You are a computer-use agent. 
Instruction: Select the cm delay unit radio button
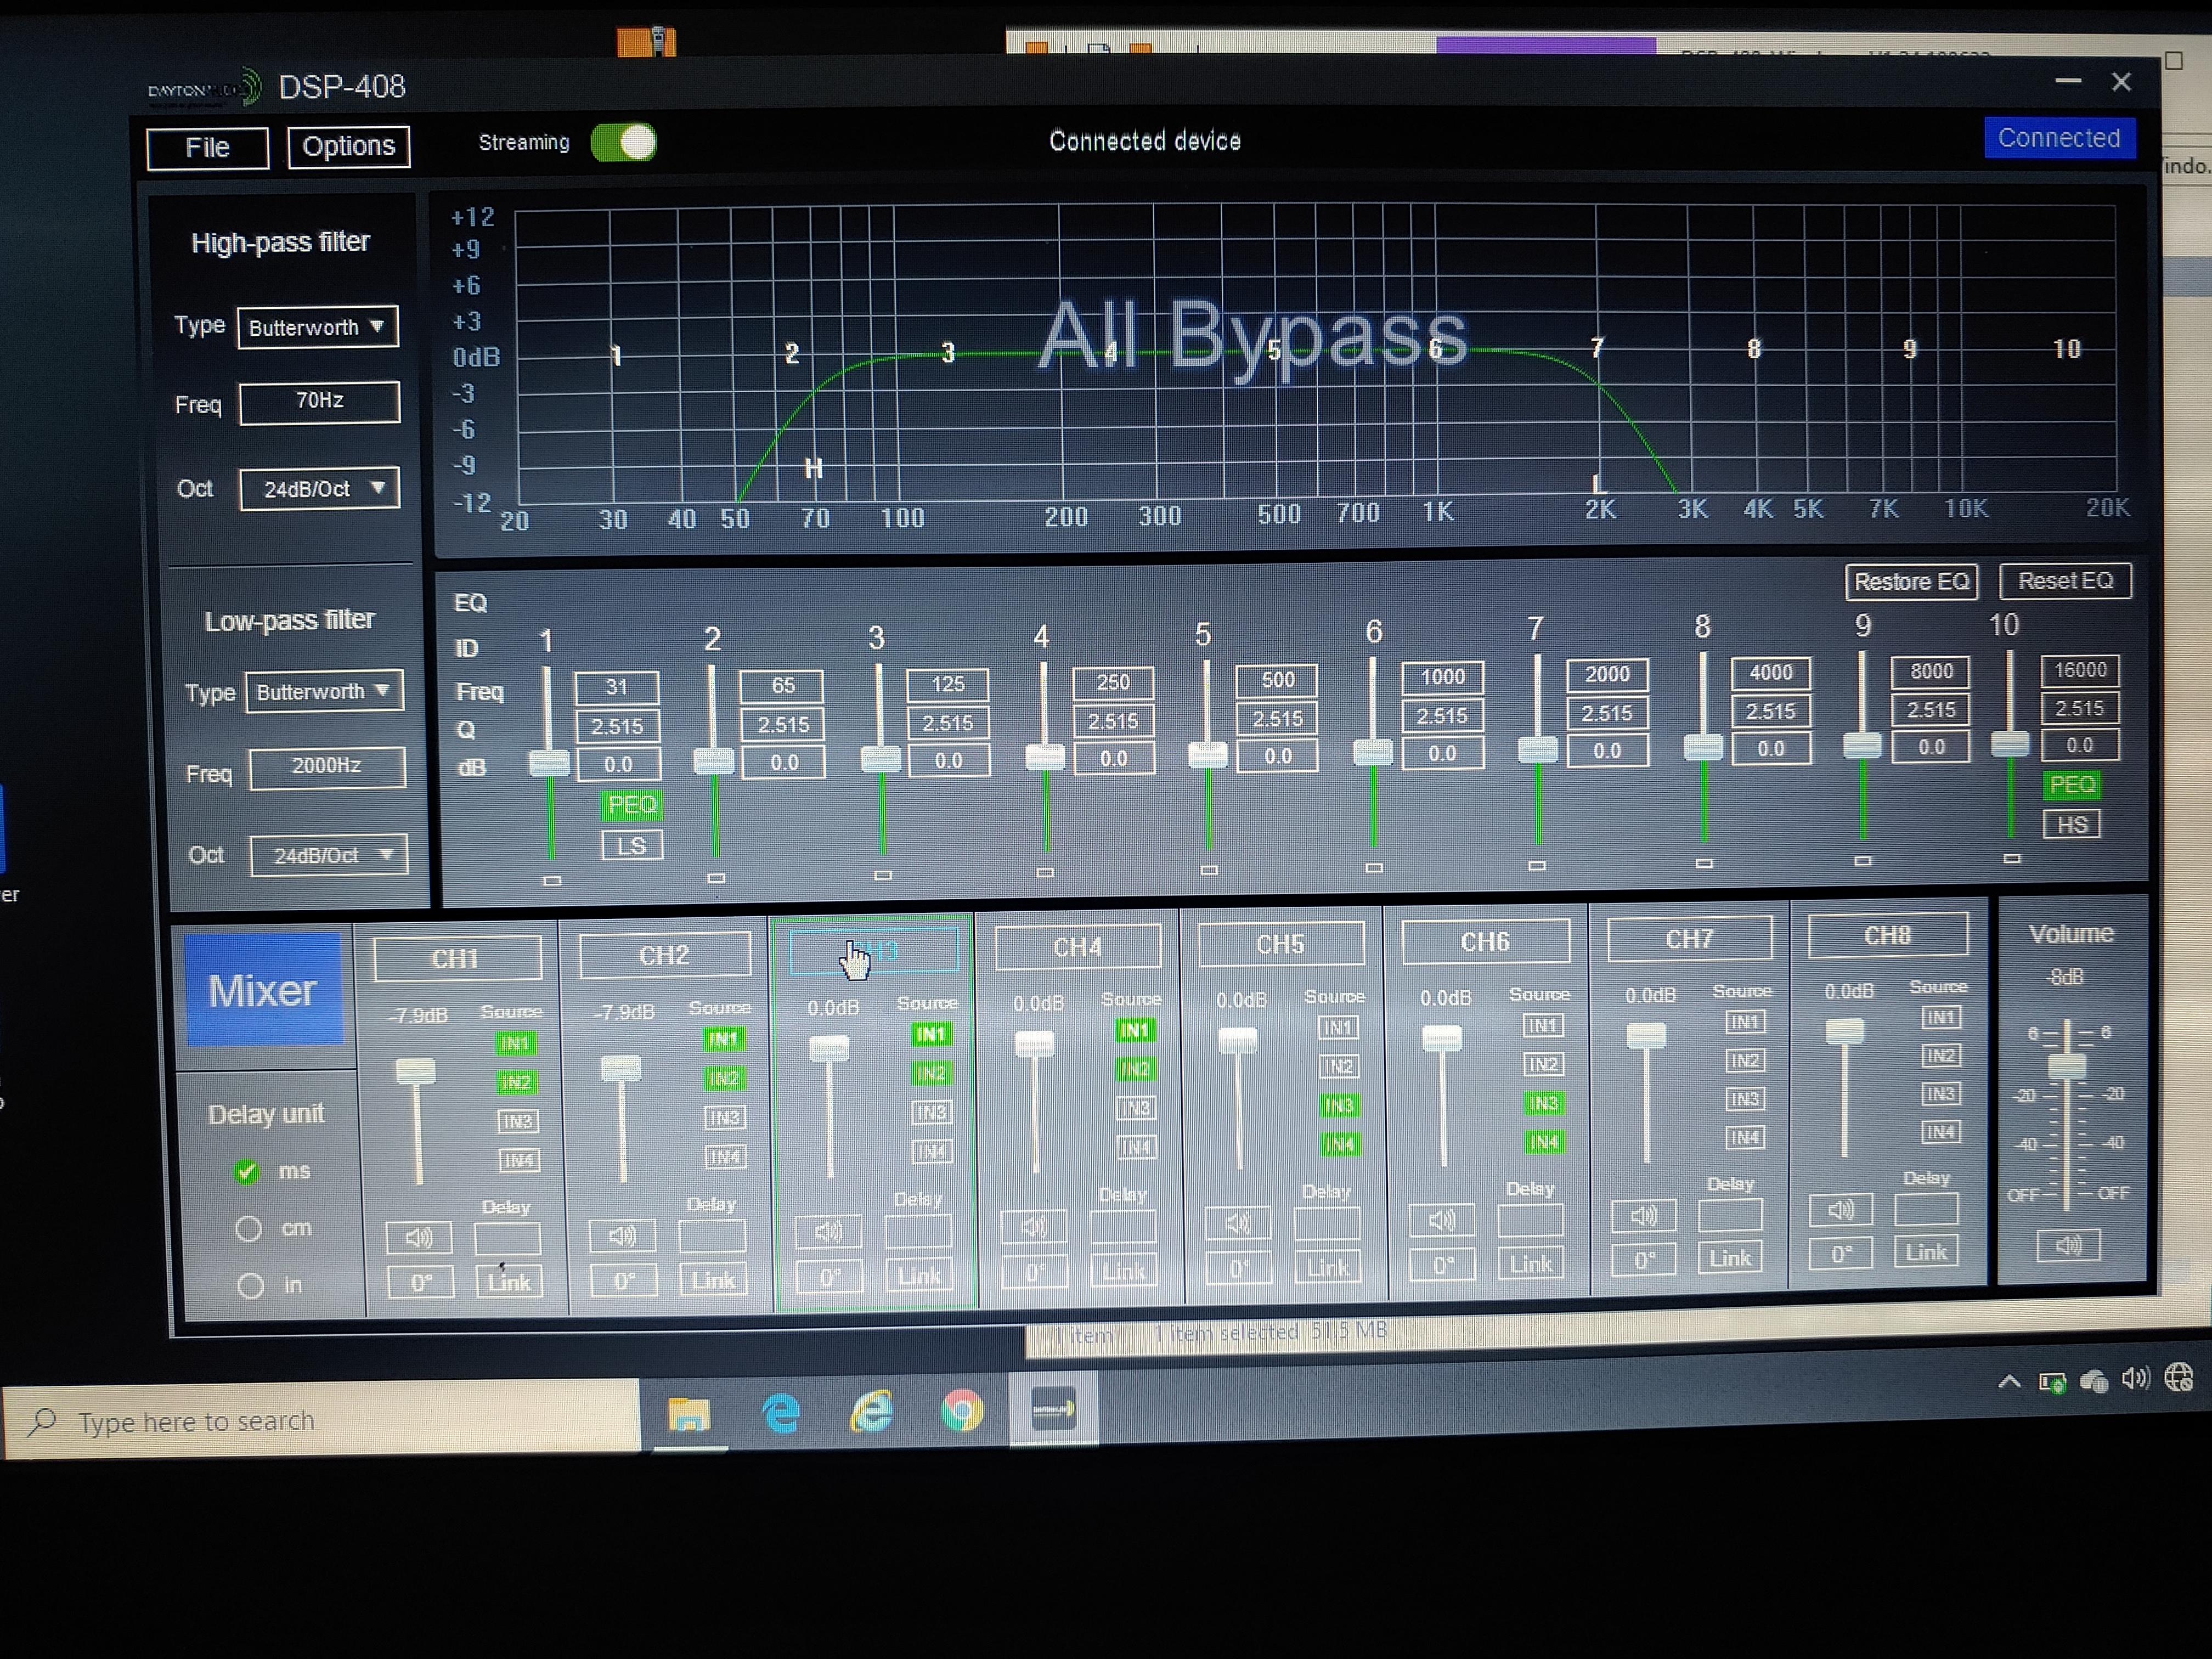click(x=248, y=1228)
